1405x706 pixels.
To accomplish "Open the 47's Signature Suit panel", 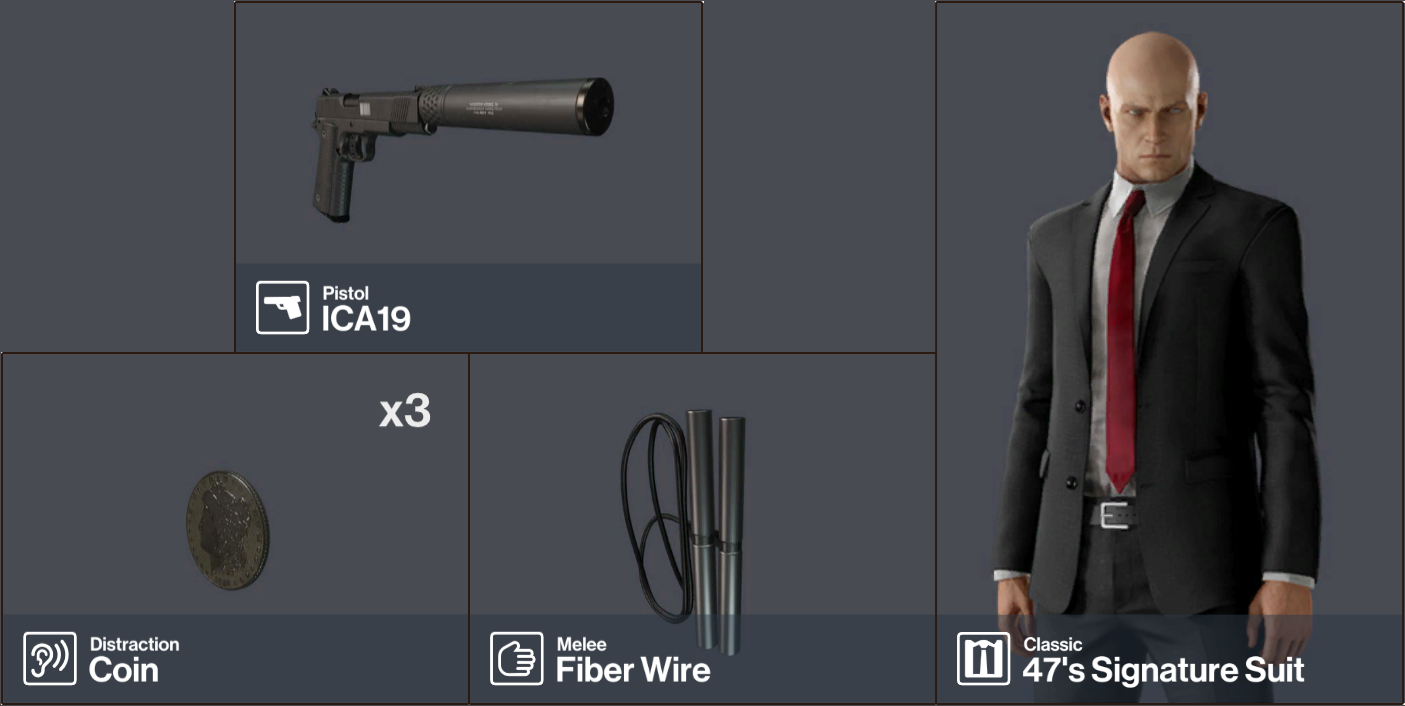I will coord(1170,353).
